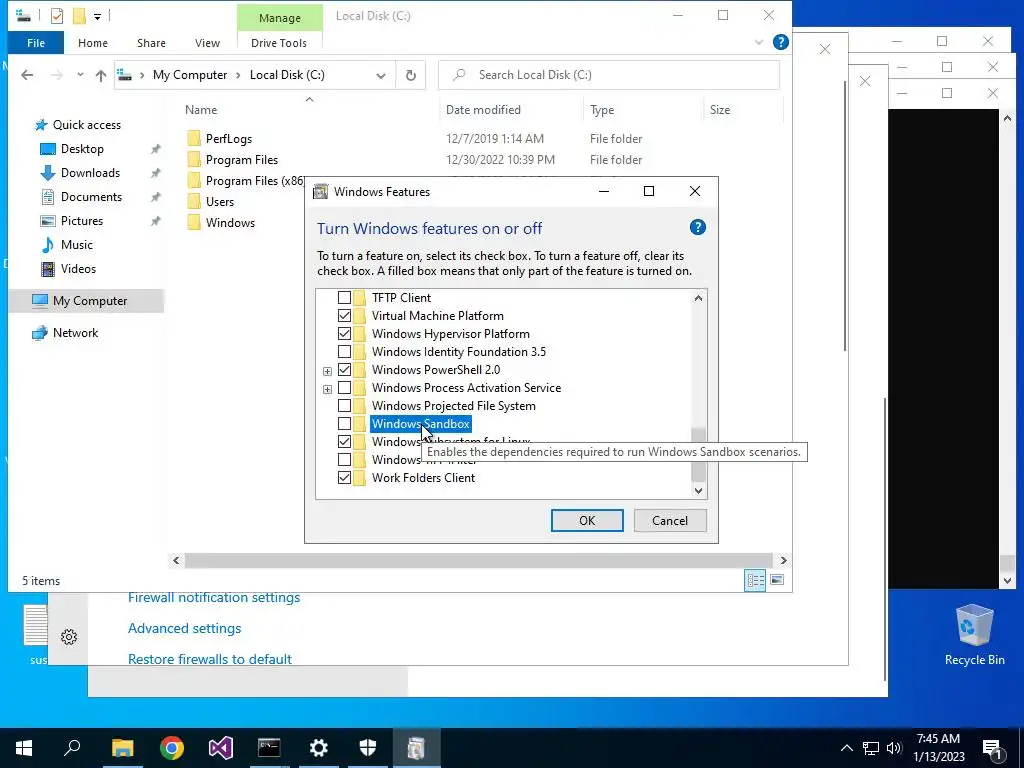Image resolution: width=1024 pixels, height=768 pixels.
Task: Enable the Windows Sandbox checkbox
Action: [344, 424]
